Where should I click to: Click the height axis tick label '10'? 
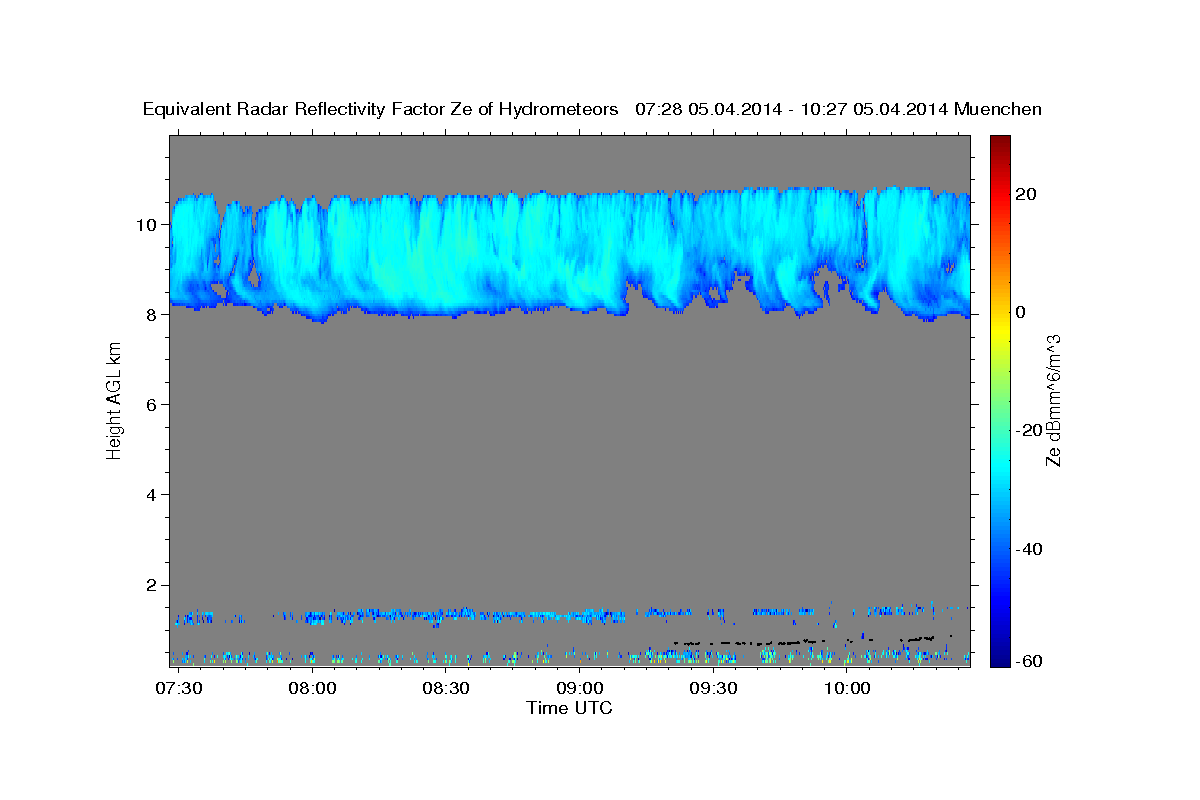[x=147, y=225]
